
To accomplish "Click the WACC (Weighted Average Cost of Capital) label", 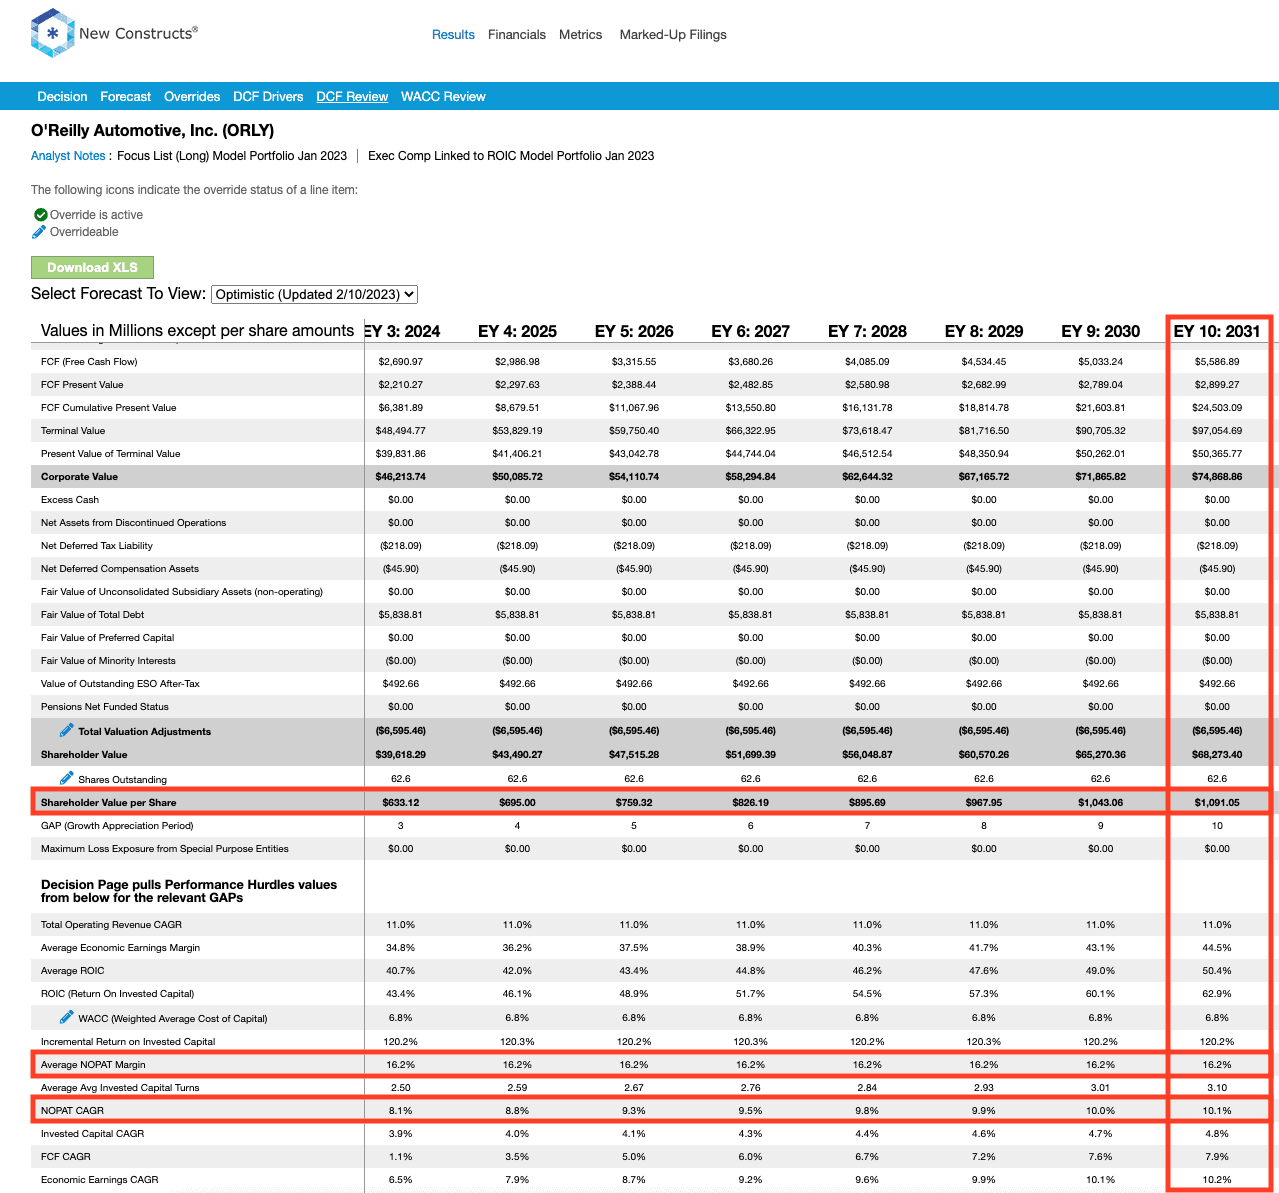I will point(173,1019).
